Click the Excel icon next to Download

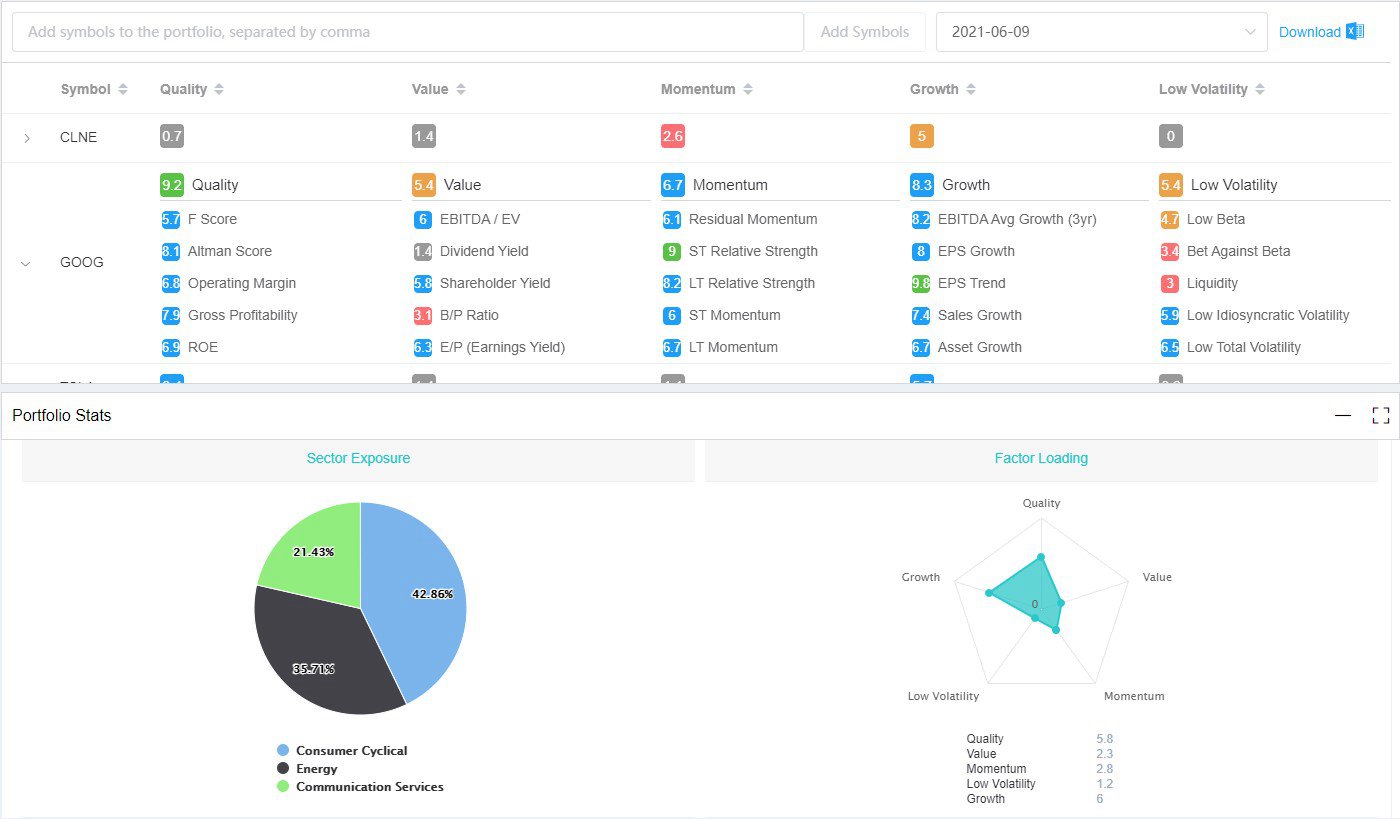1355,32
